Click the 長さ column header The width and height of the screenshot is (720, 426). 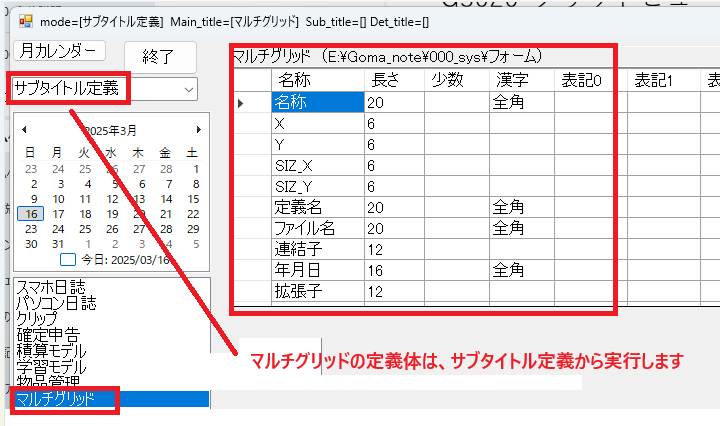(385, 80)
